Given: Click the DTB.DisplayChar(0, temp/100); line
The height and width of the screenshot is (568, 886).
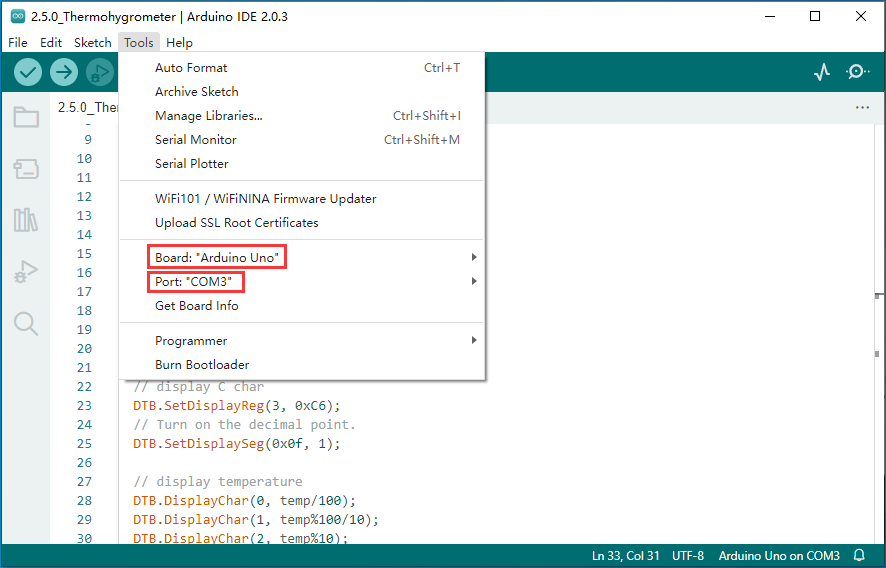Looking at the screenshot, I should 245,501.
